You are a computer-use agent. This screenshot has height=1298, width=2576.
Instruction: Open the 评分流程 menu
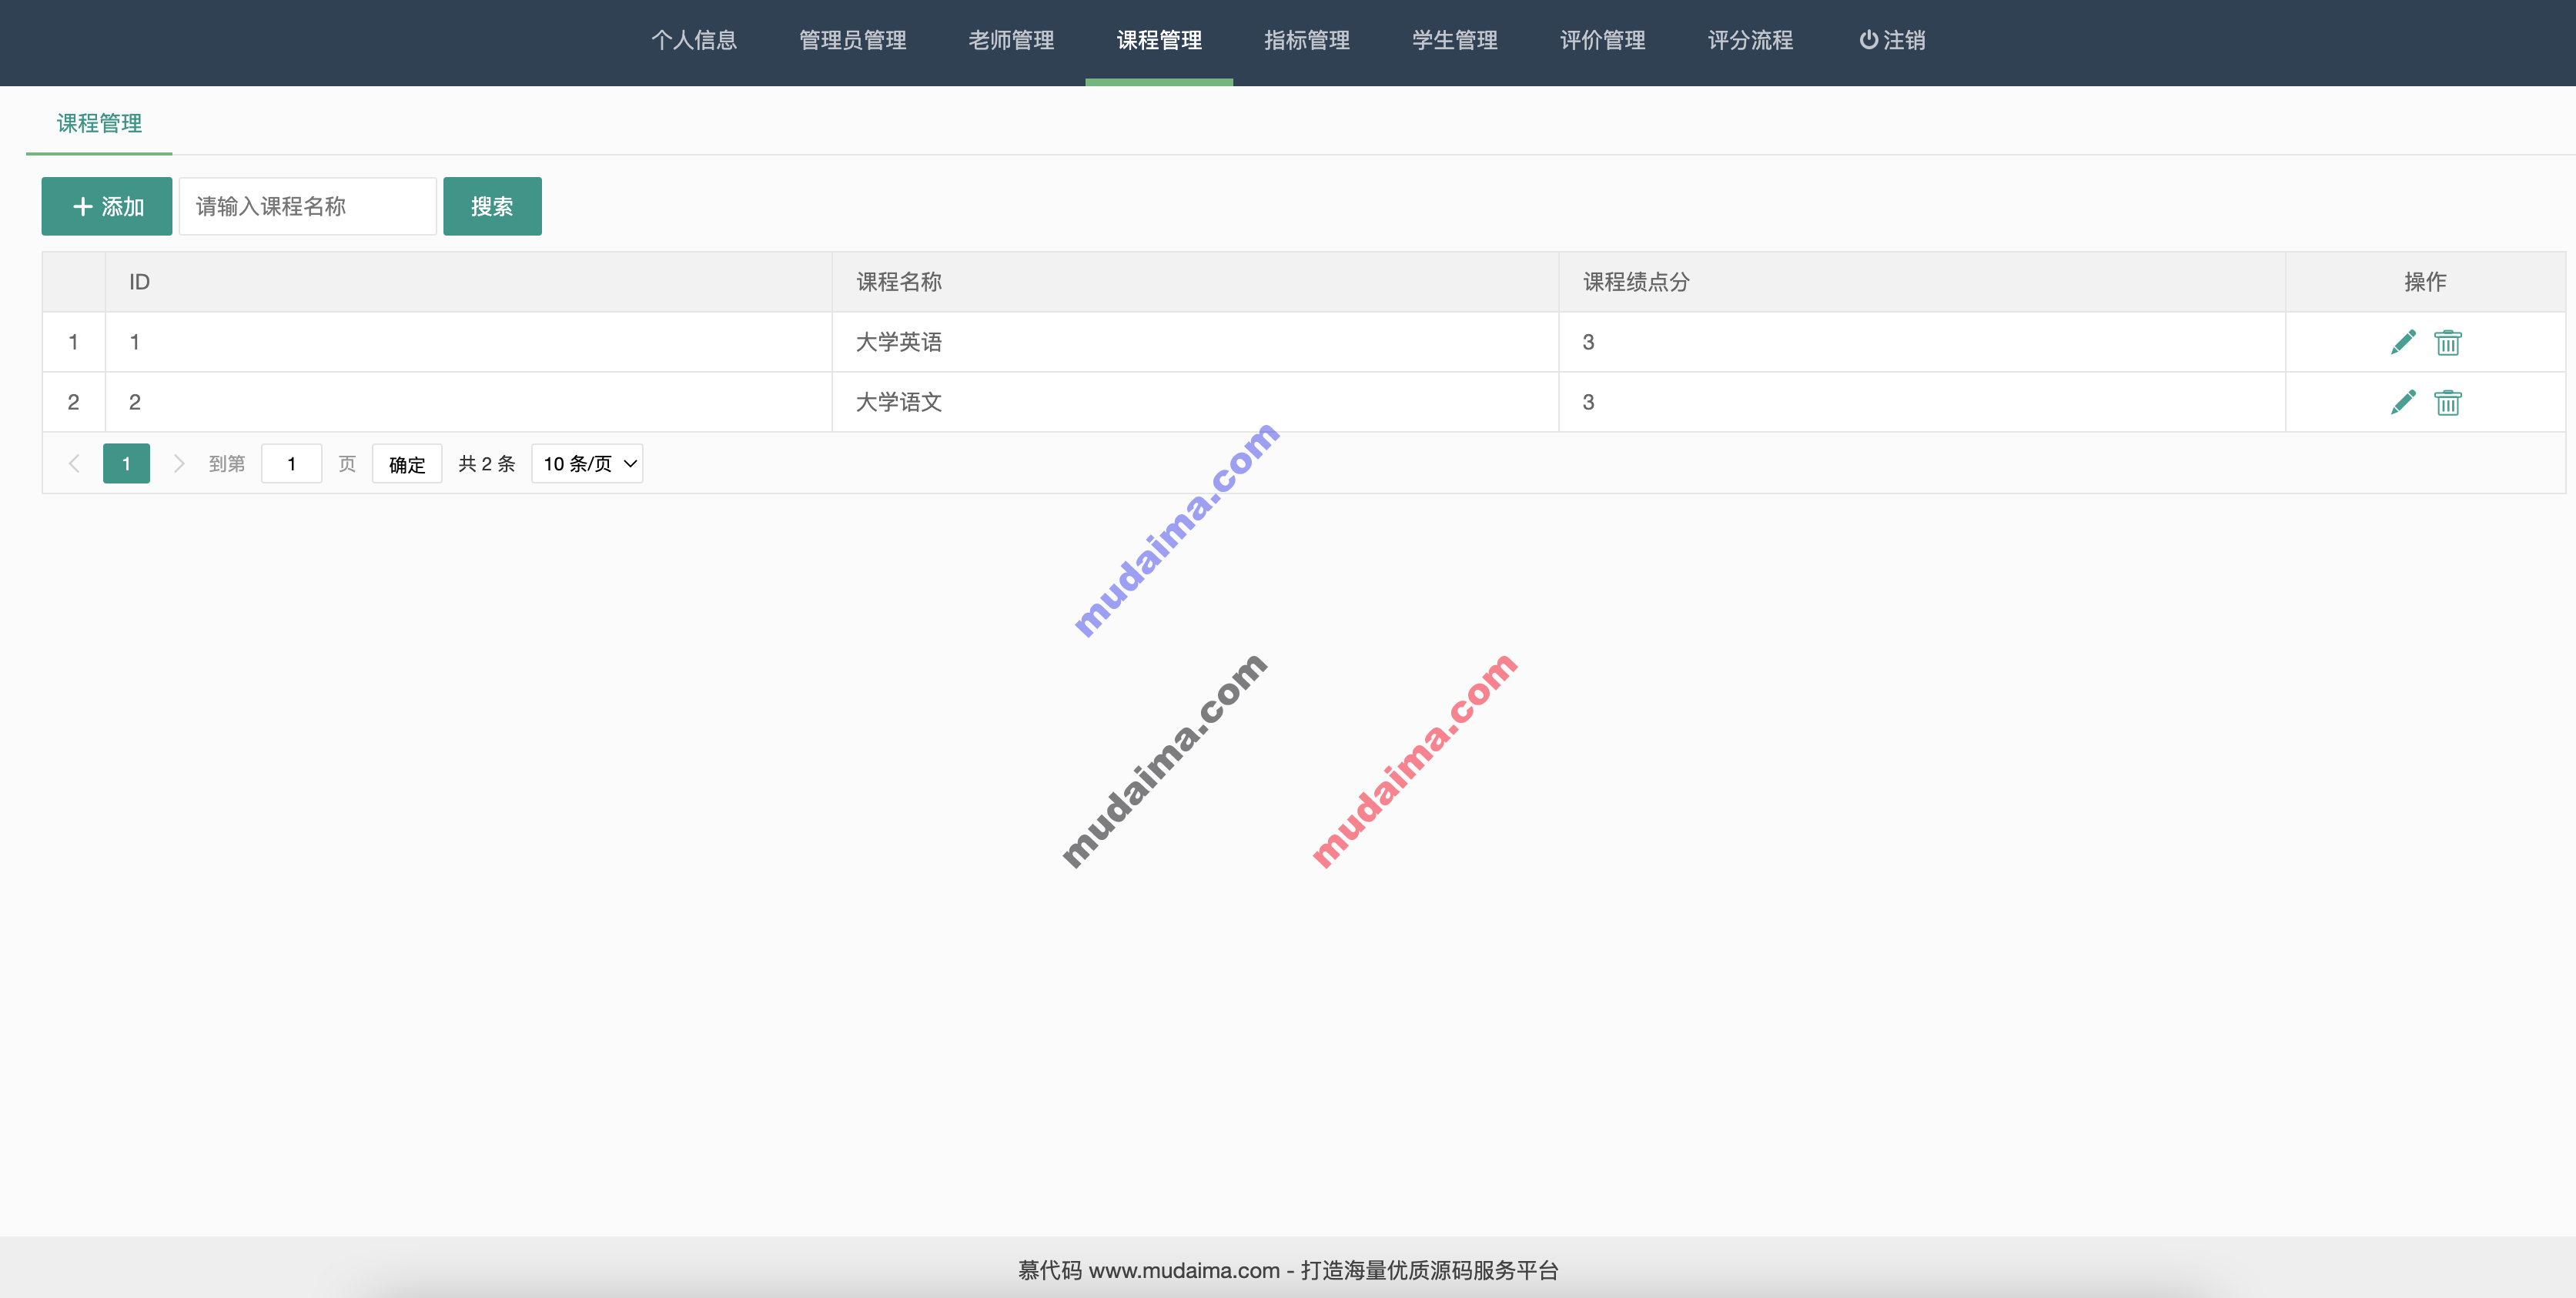[x=1750, y=40]
